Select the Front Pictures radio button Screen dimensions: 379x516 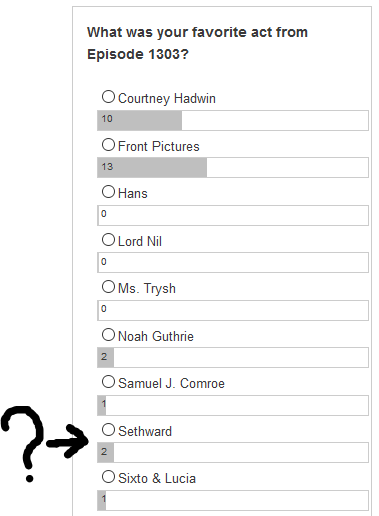[108, 145]
